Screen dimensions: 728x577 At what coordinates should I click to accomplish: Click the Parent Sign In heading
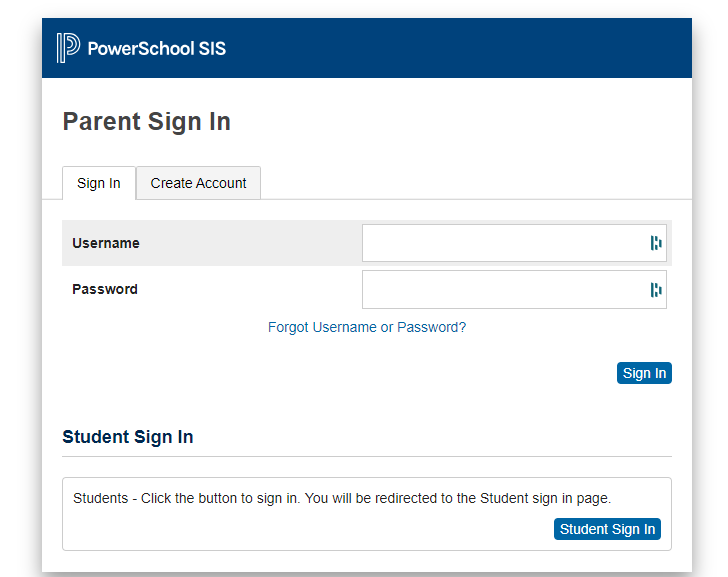tap(147, 122)
